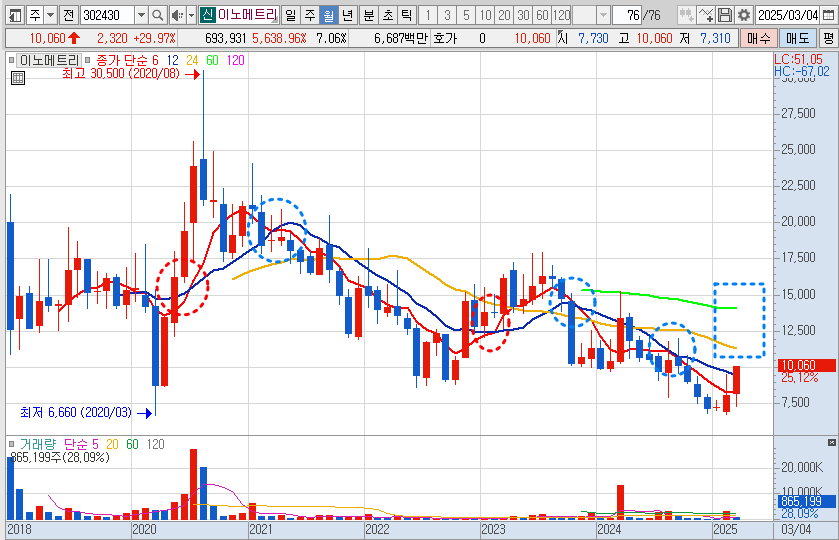839x540 pixels.
Task: Click the 신 badge next to stock name
Action: point(207,15)
